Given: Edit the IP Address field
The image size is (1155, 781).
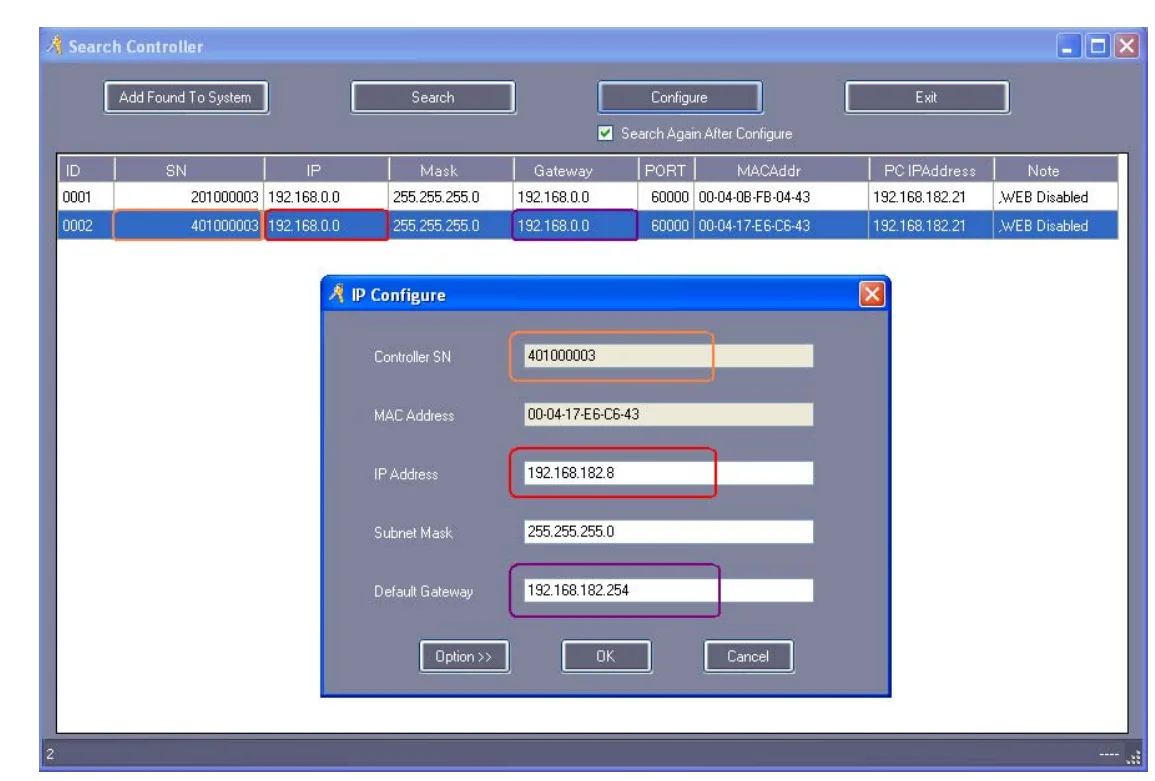Looking at the screenshot, I should tap(668, 473).
